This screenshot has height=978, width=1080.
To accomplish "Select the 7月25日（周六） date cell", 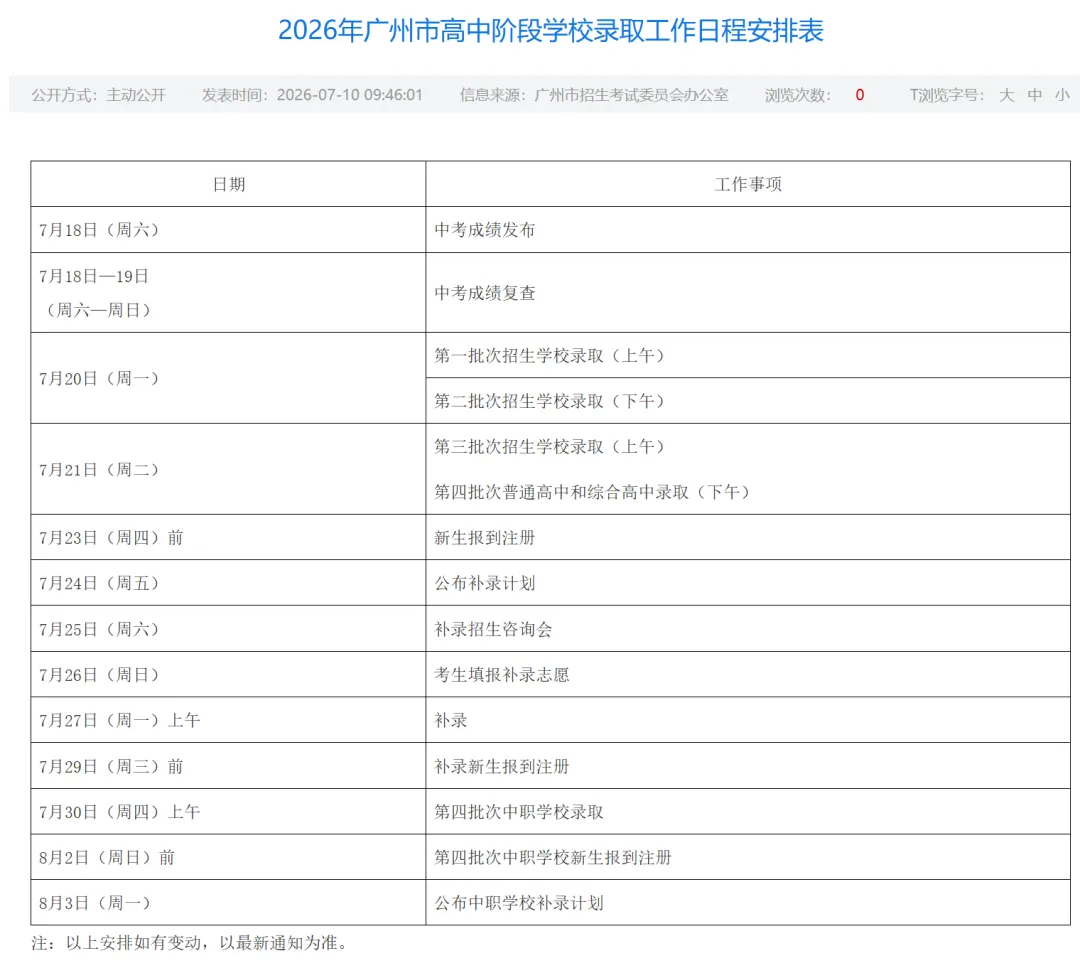I will [x=228, y=629].
